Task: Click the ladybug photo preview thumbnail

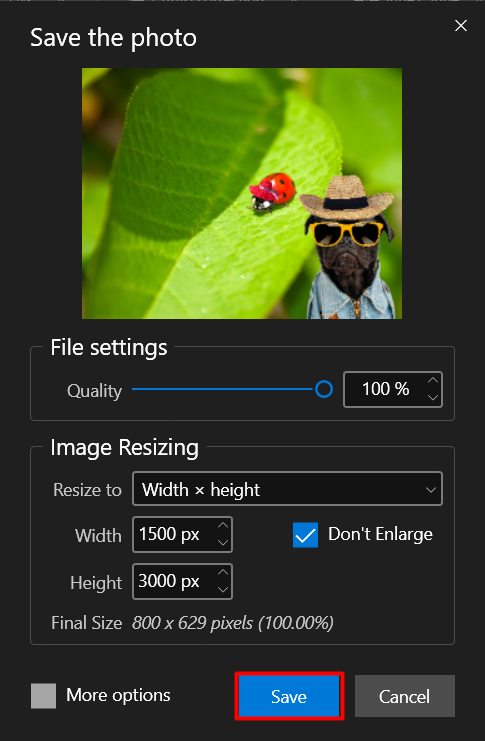Action: [242, 193]
